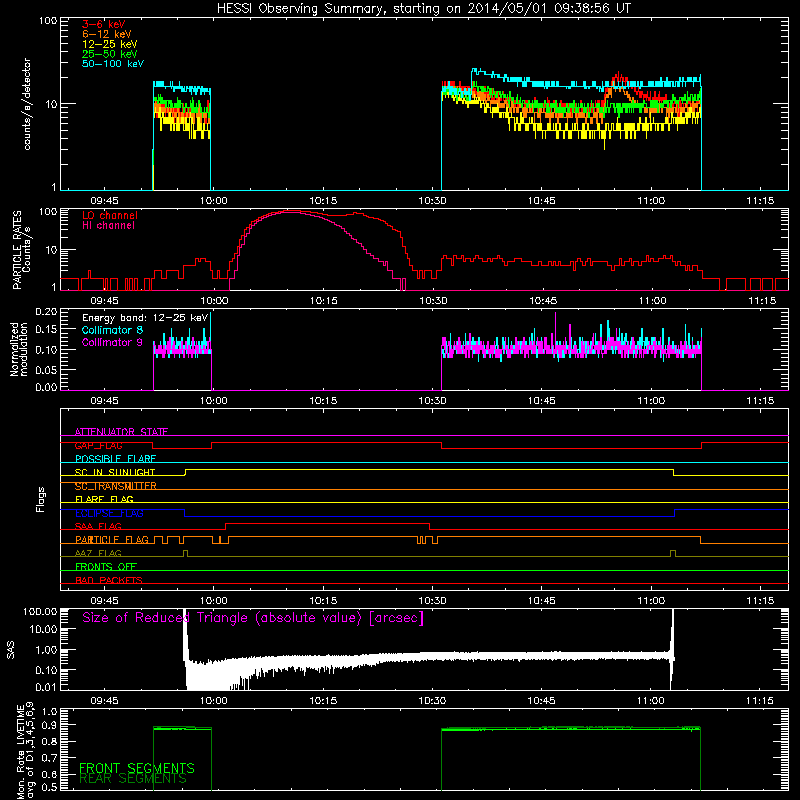Click the POSSIBLE_FLARE flag label
The image size is (800, 800).
[115, 459]
